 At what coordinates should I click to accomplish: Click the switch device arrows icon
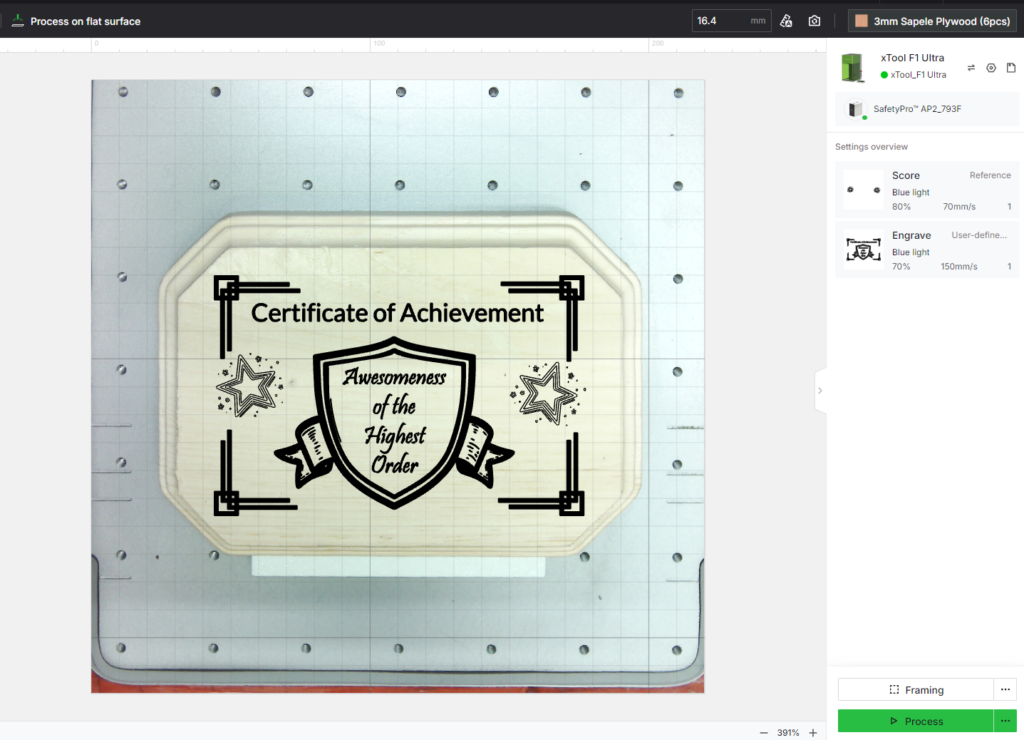[971, 68]
